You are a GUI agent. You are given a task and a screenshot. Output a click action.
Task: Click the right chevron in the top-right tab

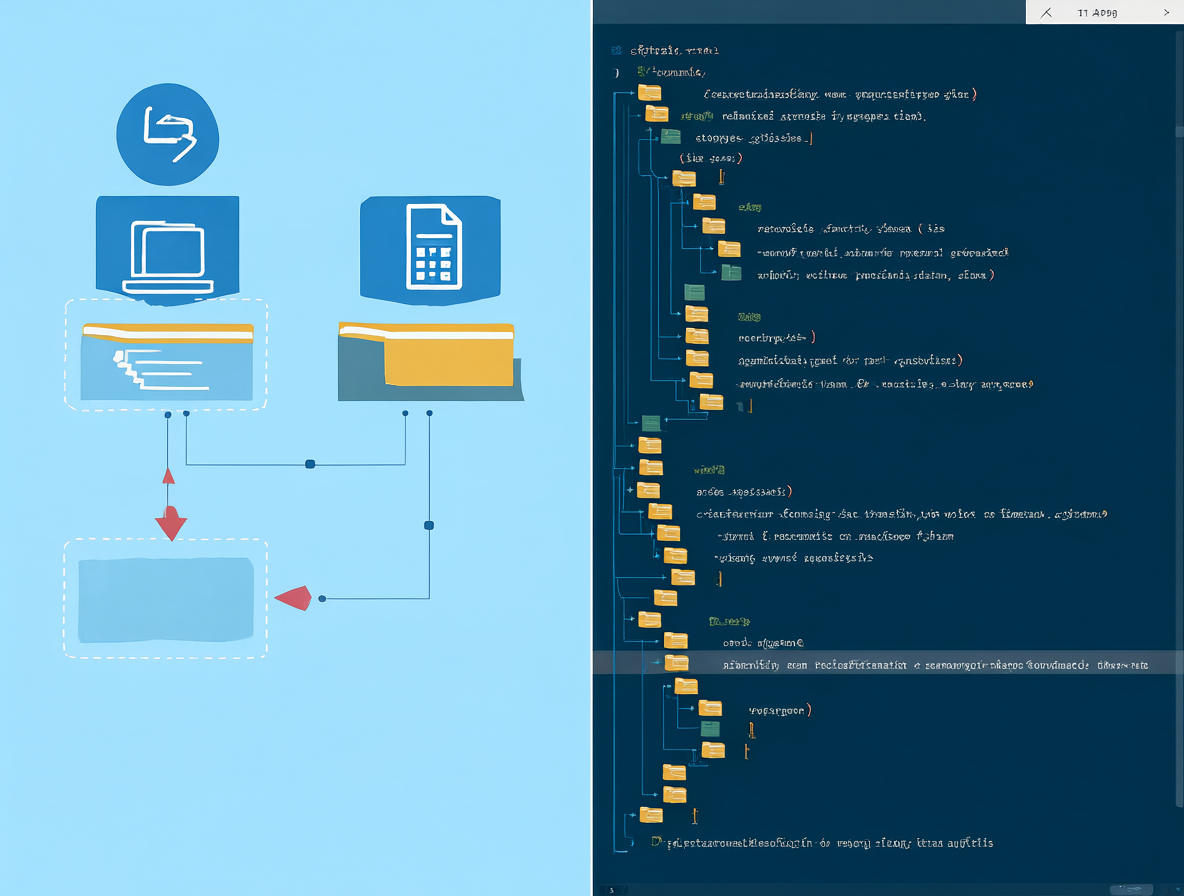click(x=1166, y=12)
